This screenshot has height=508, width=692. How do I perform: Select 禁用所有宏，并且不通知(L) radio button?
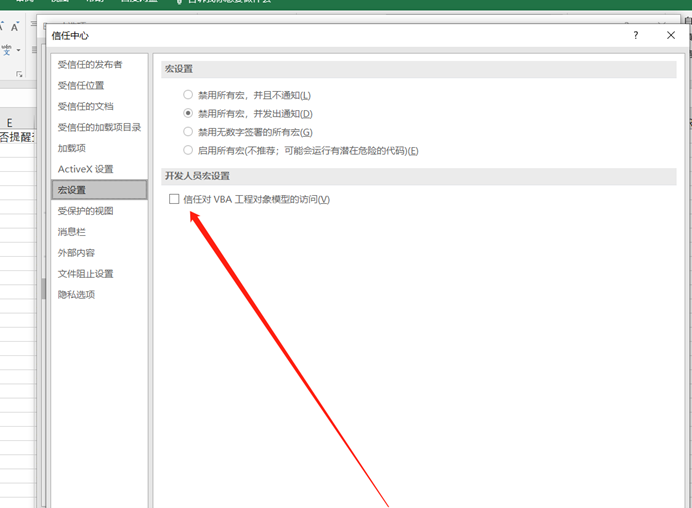click(x=188, y=95)
